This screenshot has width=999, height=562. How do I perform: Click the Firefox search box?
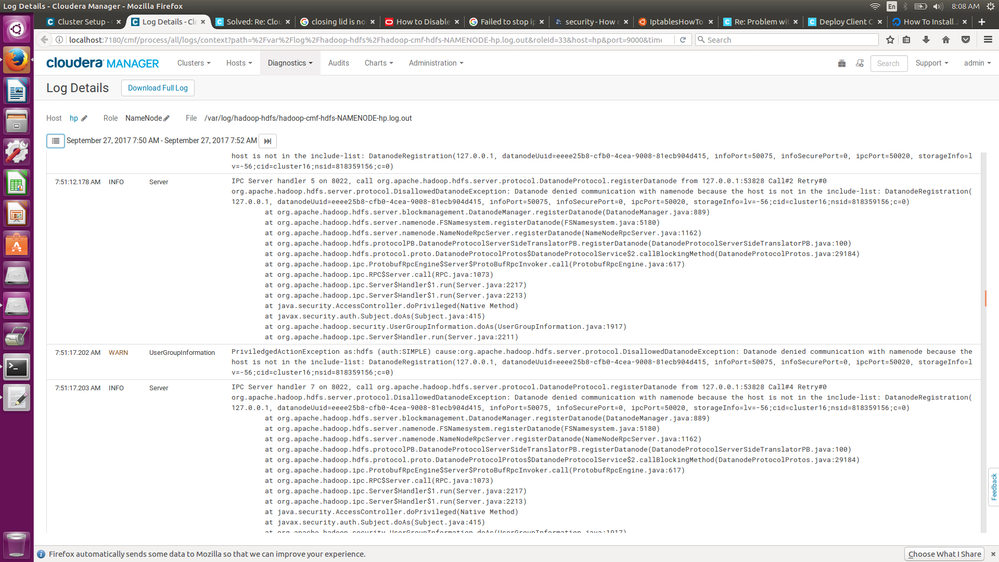(x=786, y=40)
